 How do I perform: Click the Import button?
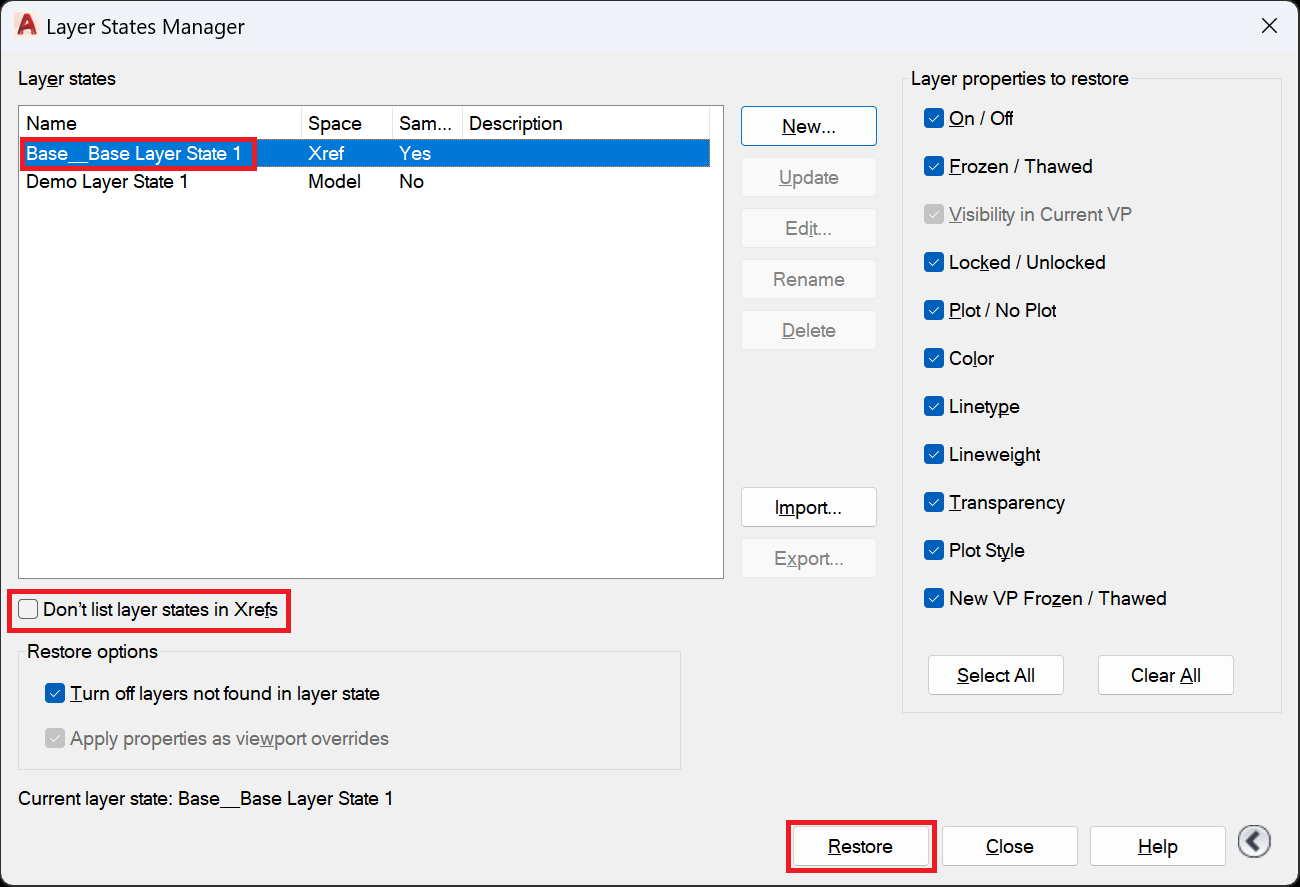(x=808, y=508)
